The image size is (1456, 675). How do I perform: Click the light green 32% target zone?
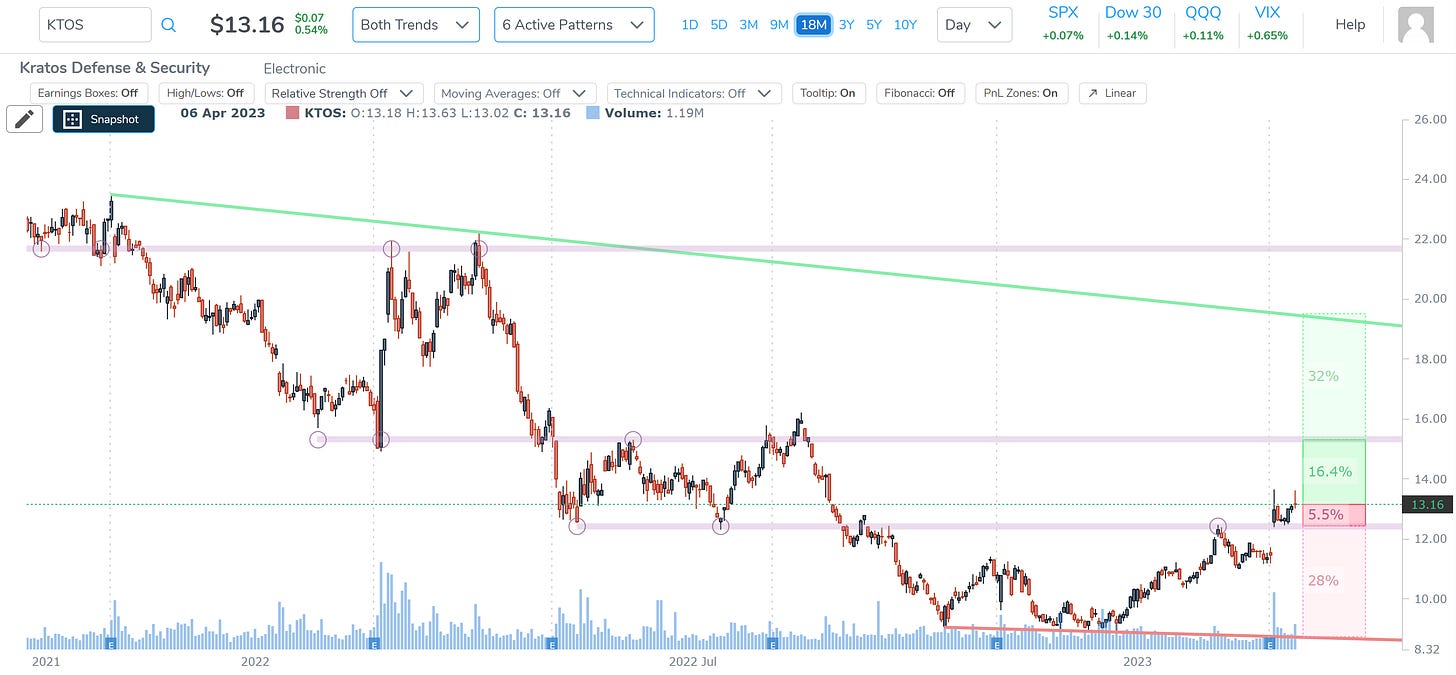[x=1334, y=377]
